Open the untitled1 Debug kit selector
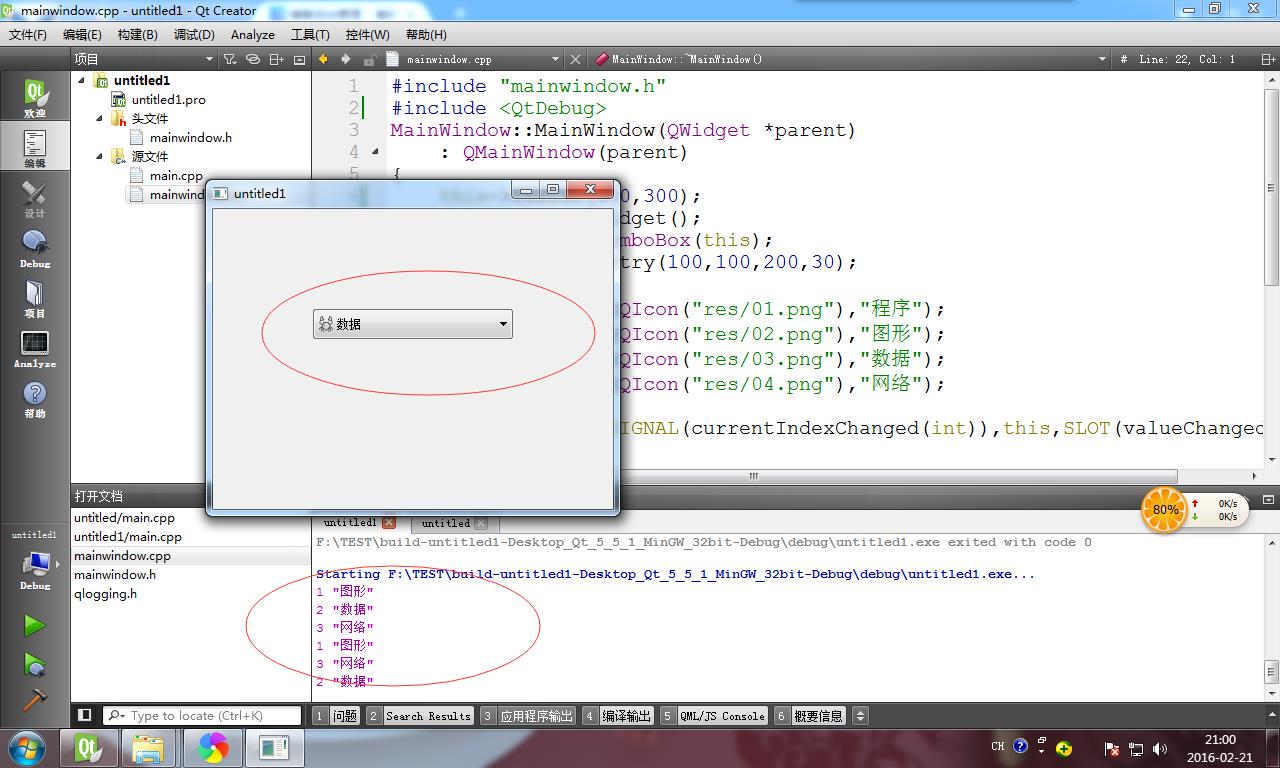This screenshot has width=1280, height=768. 35,560
